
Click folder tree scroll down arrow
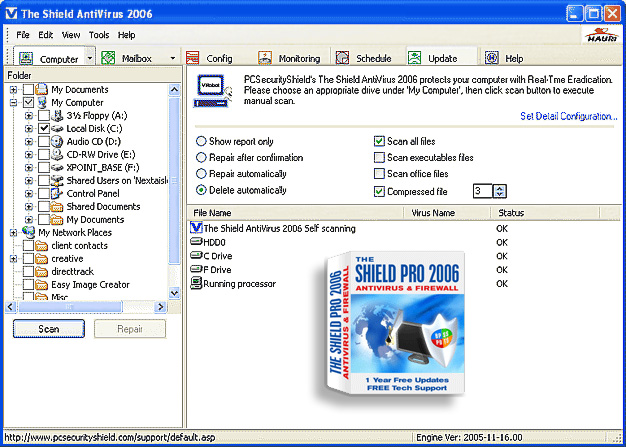[174, 293]
